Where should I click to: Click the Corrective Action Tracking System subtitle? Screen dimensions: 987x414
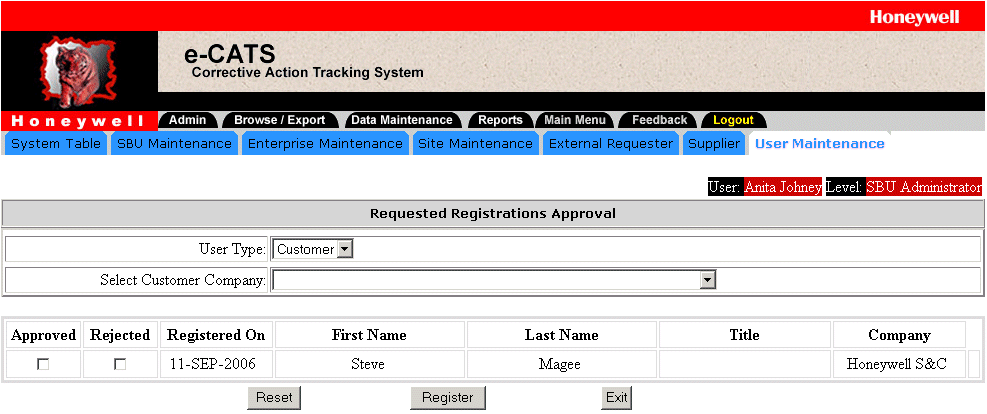point(307,72)
